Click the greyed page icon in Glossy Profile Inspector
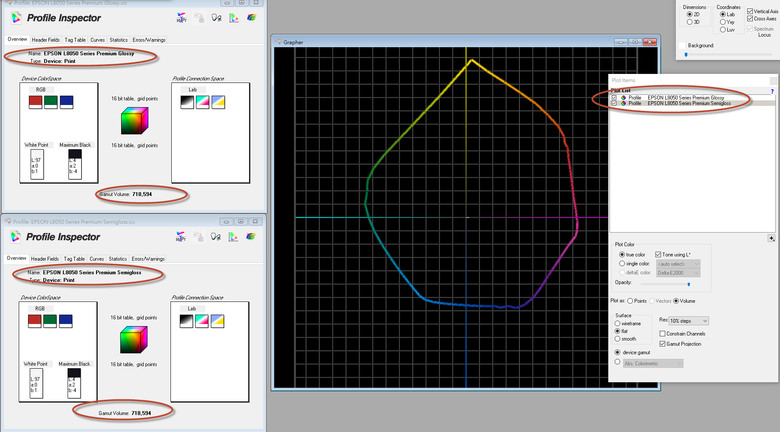780x432 pixels. click(199, 18)
